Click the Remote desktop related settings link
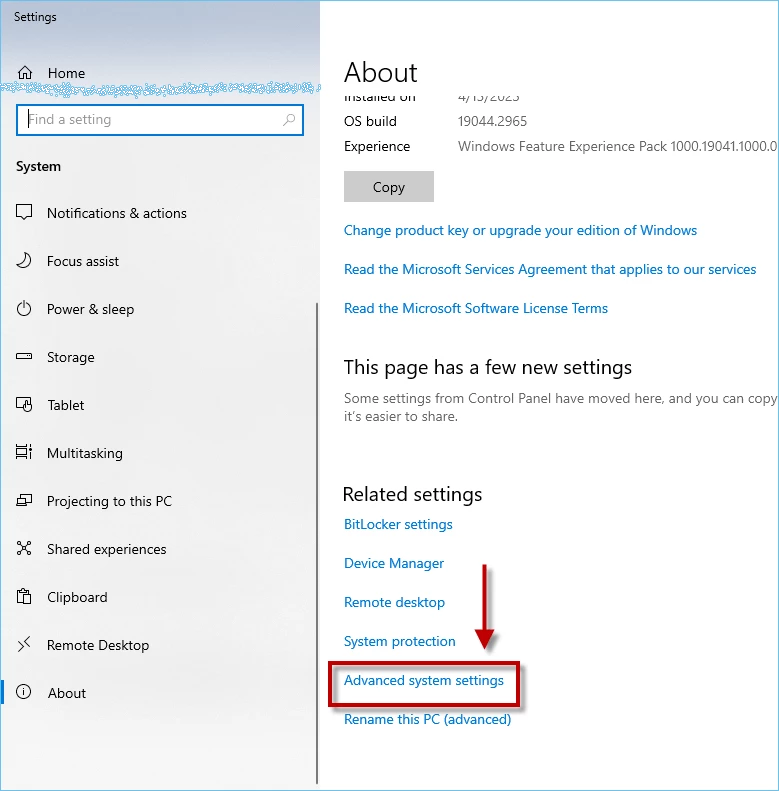The image size is (779, 791). 395,602
